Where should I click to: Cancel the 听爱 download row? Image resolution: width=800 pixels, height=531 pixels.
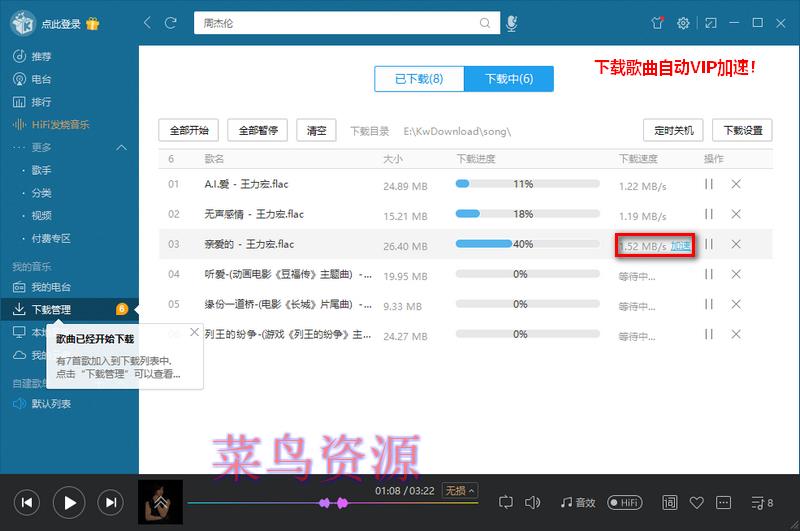736,274
